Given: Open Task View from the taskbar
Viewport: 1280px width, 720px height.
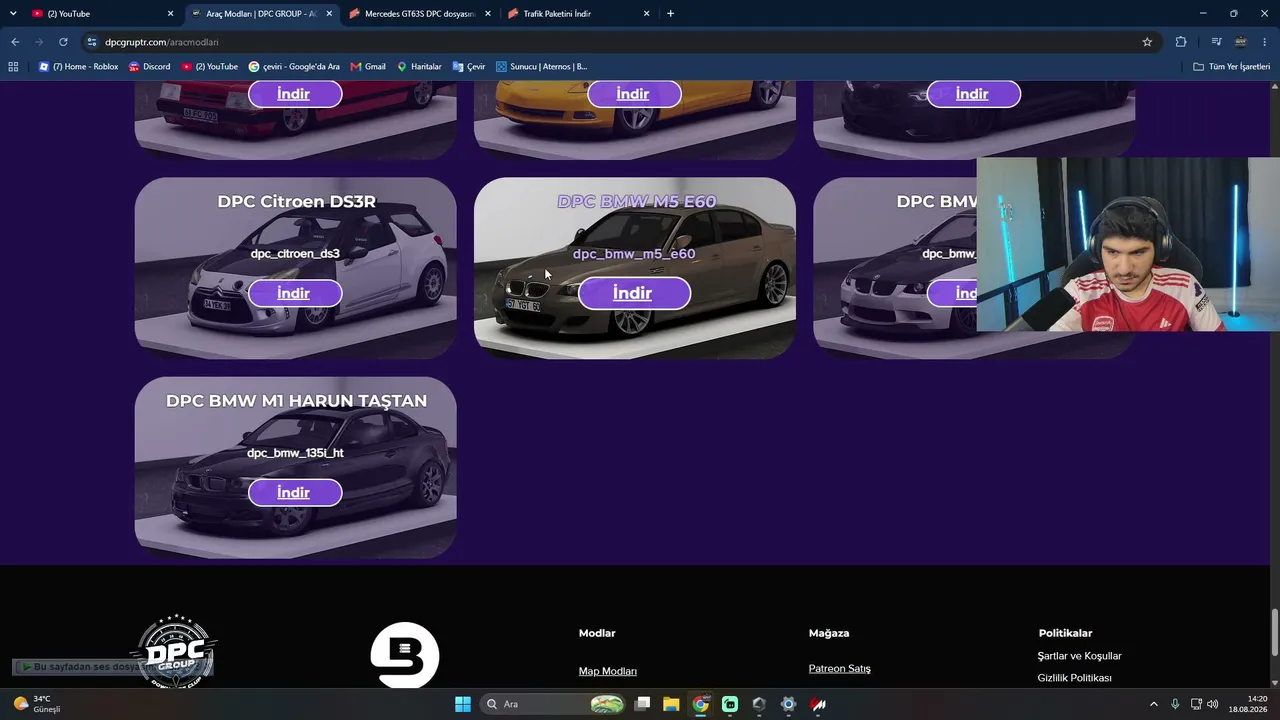Looking at the screenshot, I should pyautogui.click(x=643, y=704).
